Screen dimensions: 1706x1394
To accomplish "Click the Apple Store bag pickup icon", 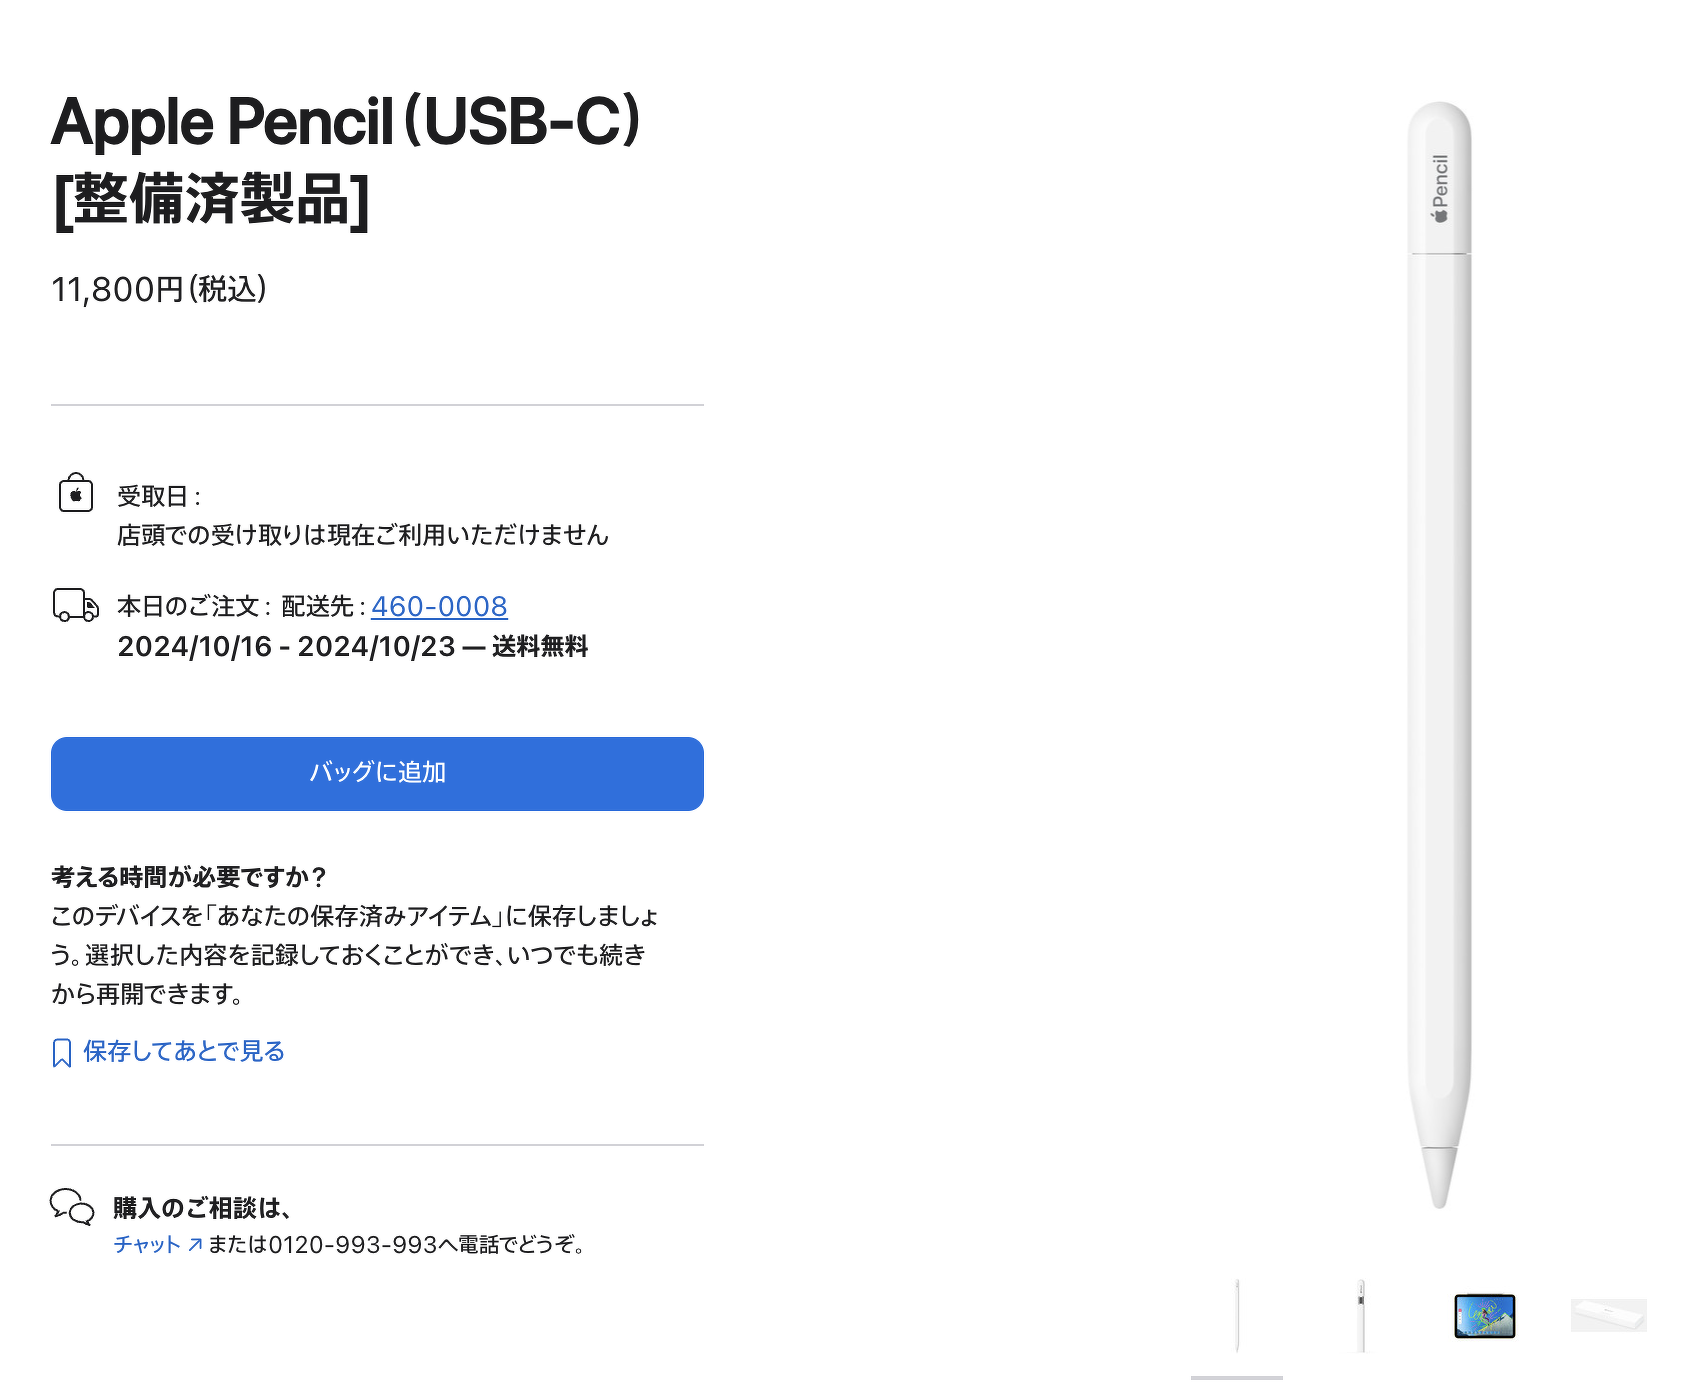I will (76, 492).
